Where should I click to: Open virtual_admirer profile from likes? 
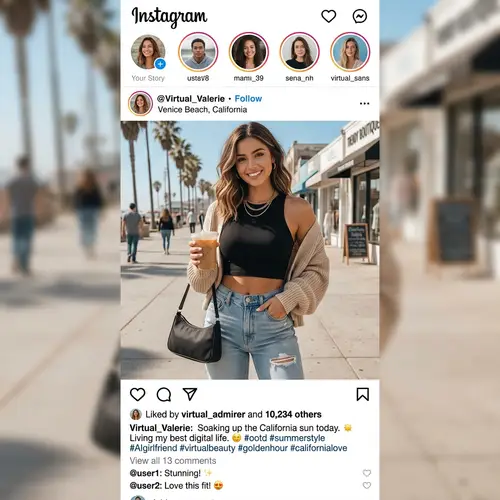(x=213, y=414)
